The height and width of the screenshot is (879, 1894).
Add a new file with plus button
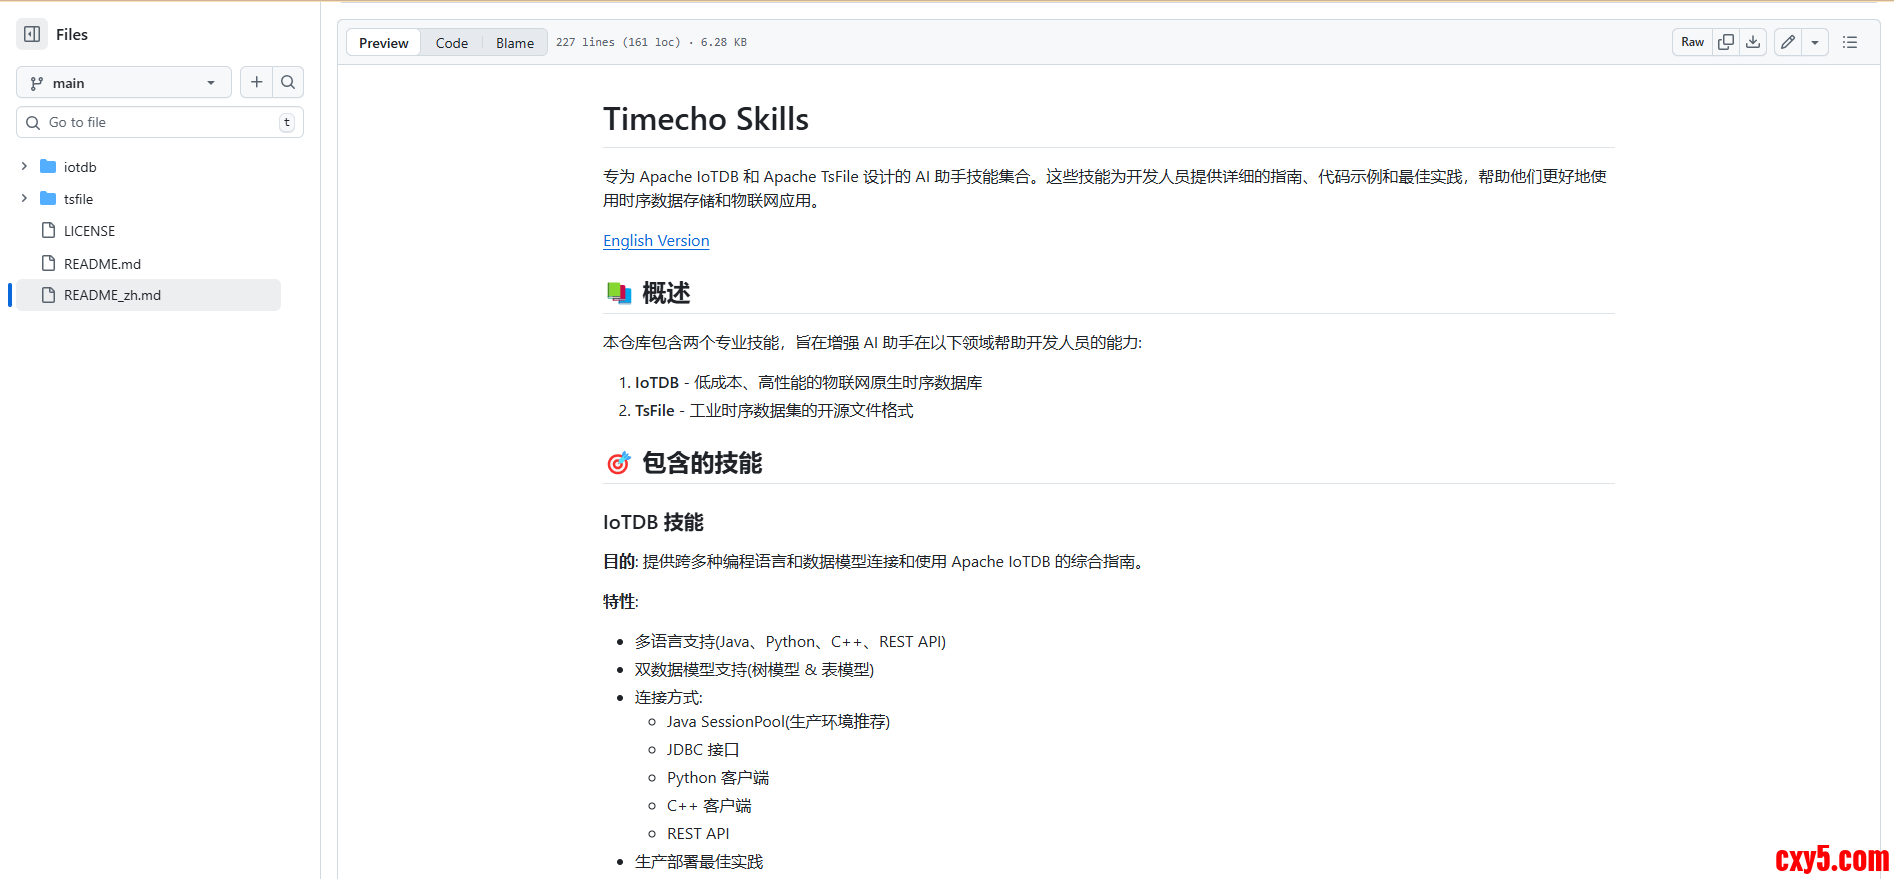[x=257, y=82]
